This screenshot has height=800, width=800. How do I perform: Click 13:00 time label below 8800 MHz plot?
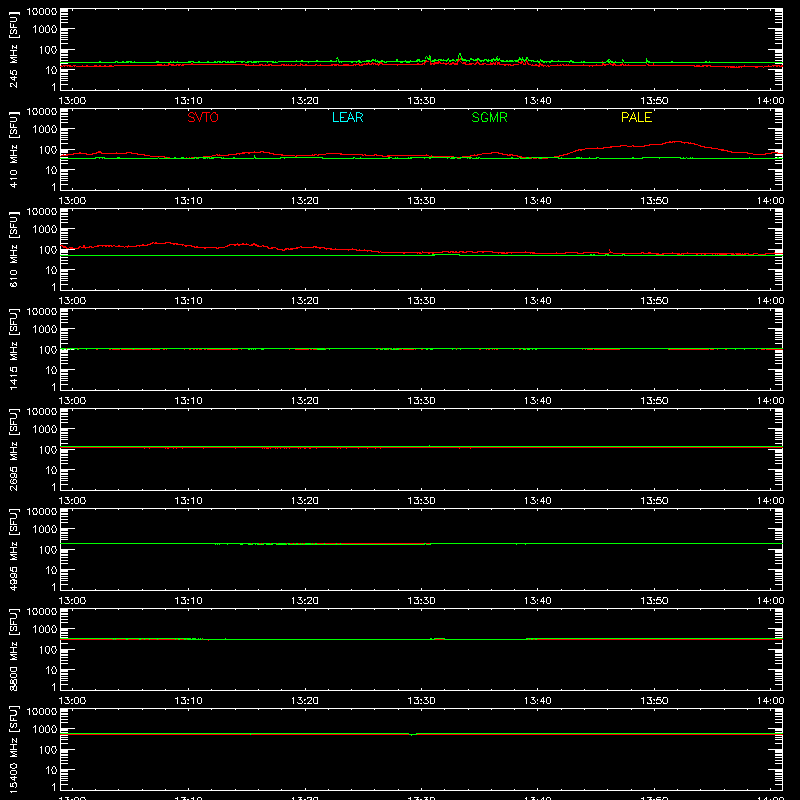click(72, 701)
